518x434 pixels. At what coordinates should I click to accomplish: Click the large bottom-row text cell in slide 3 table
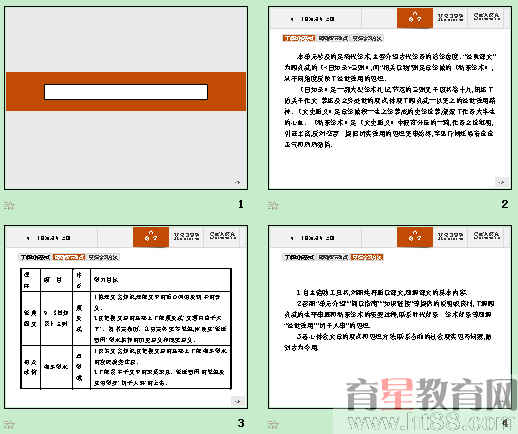click(x=160, y=367)
